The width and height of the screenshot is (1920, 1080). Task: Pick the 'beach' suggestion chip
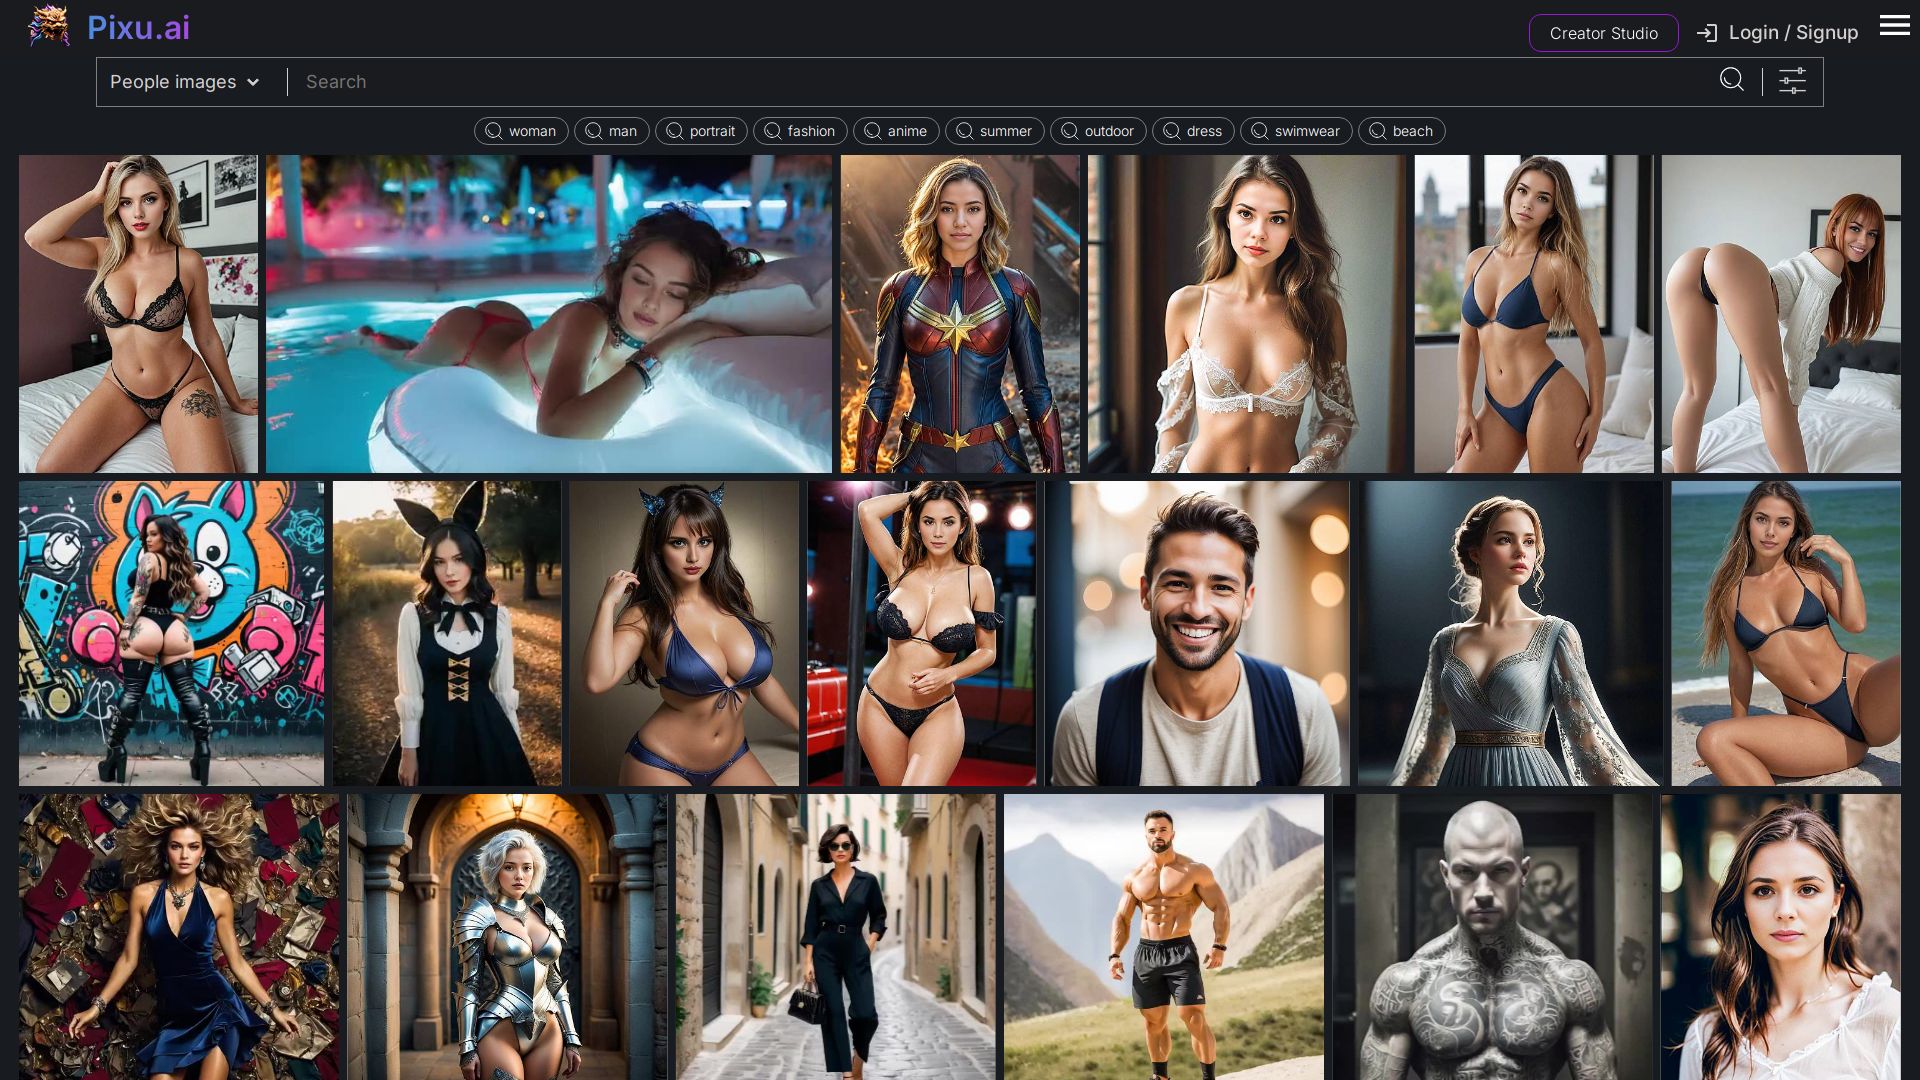tap(1401, 131)
